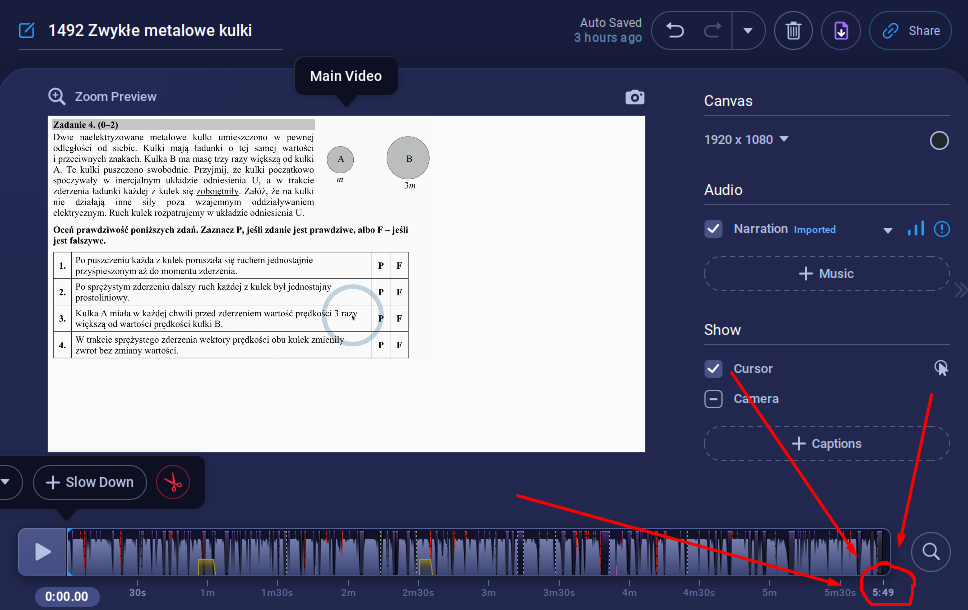Viewport: 968px width, 610px height.
Task: Disable the Cursor show checkbox
Action: (x=713, y=369)
